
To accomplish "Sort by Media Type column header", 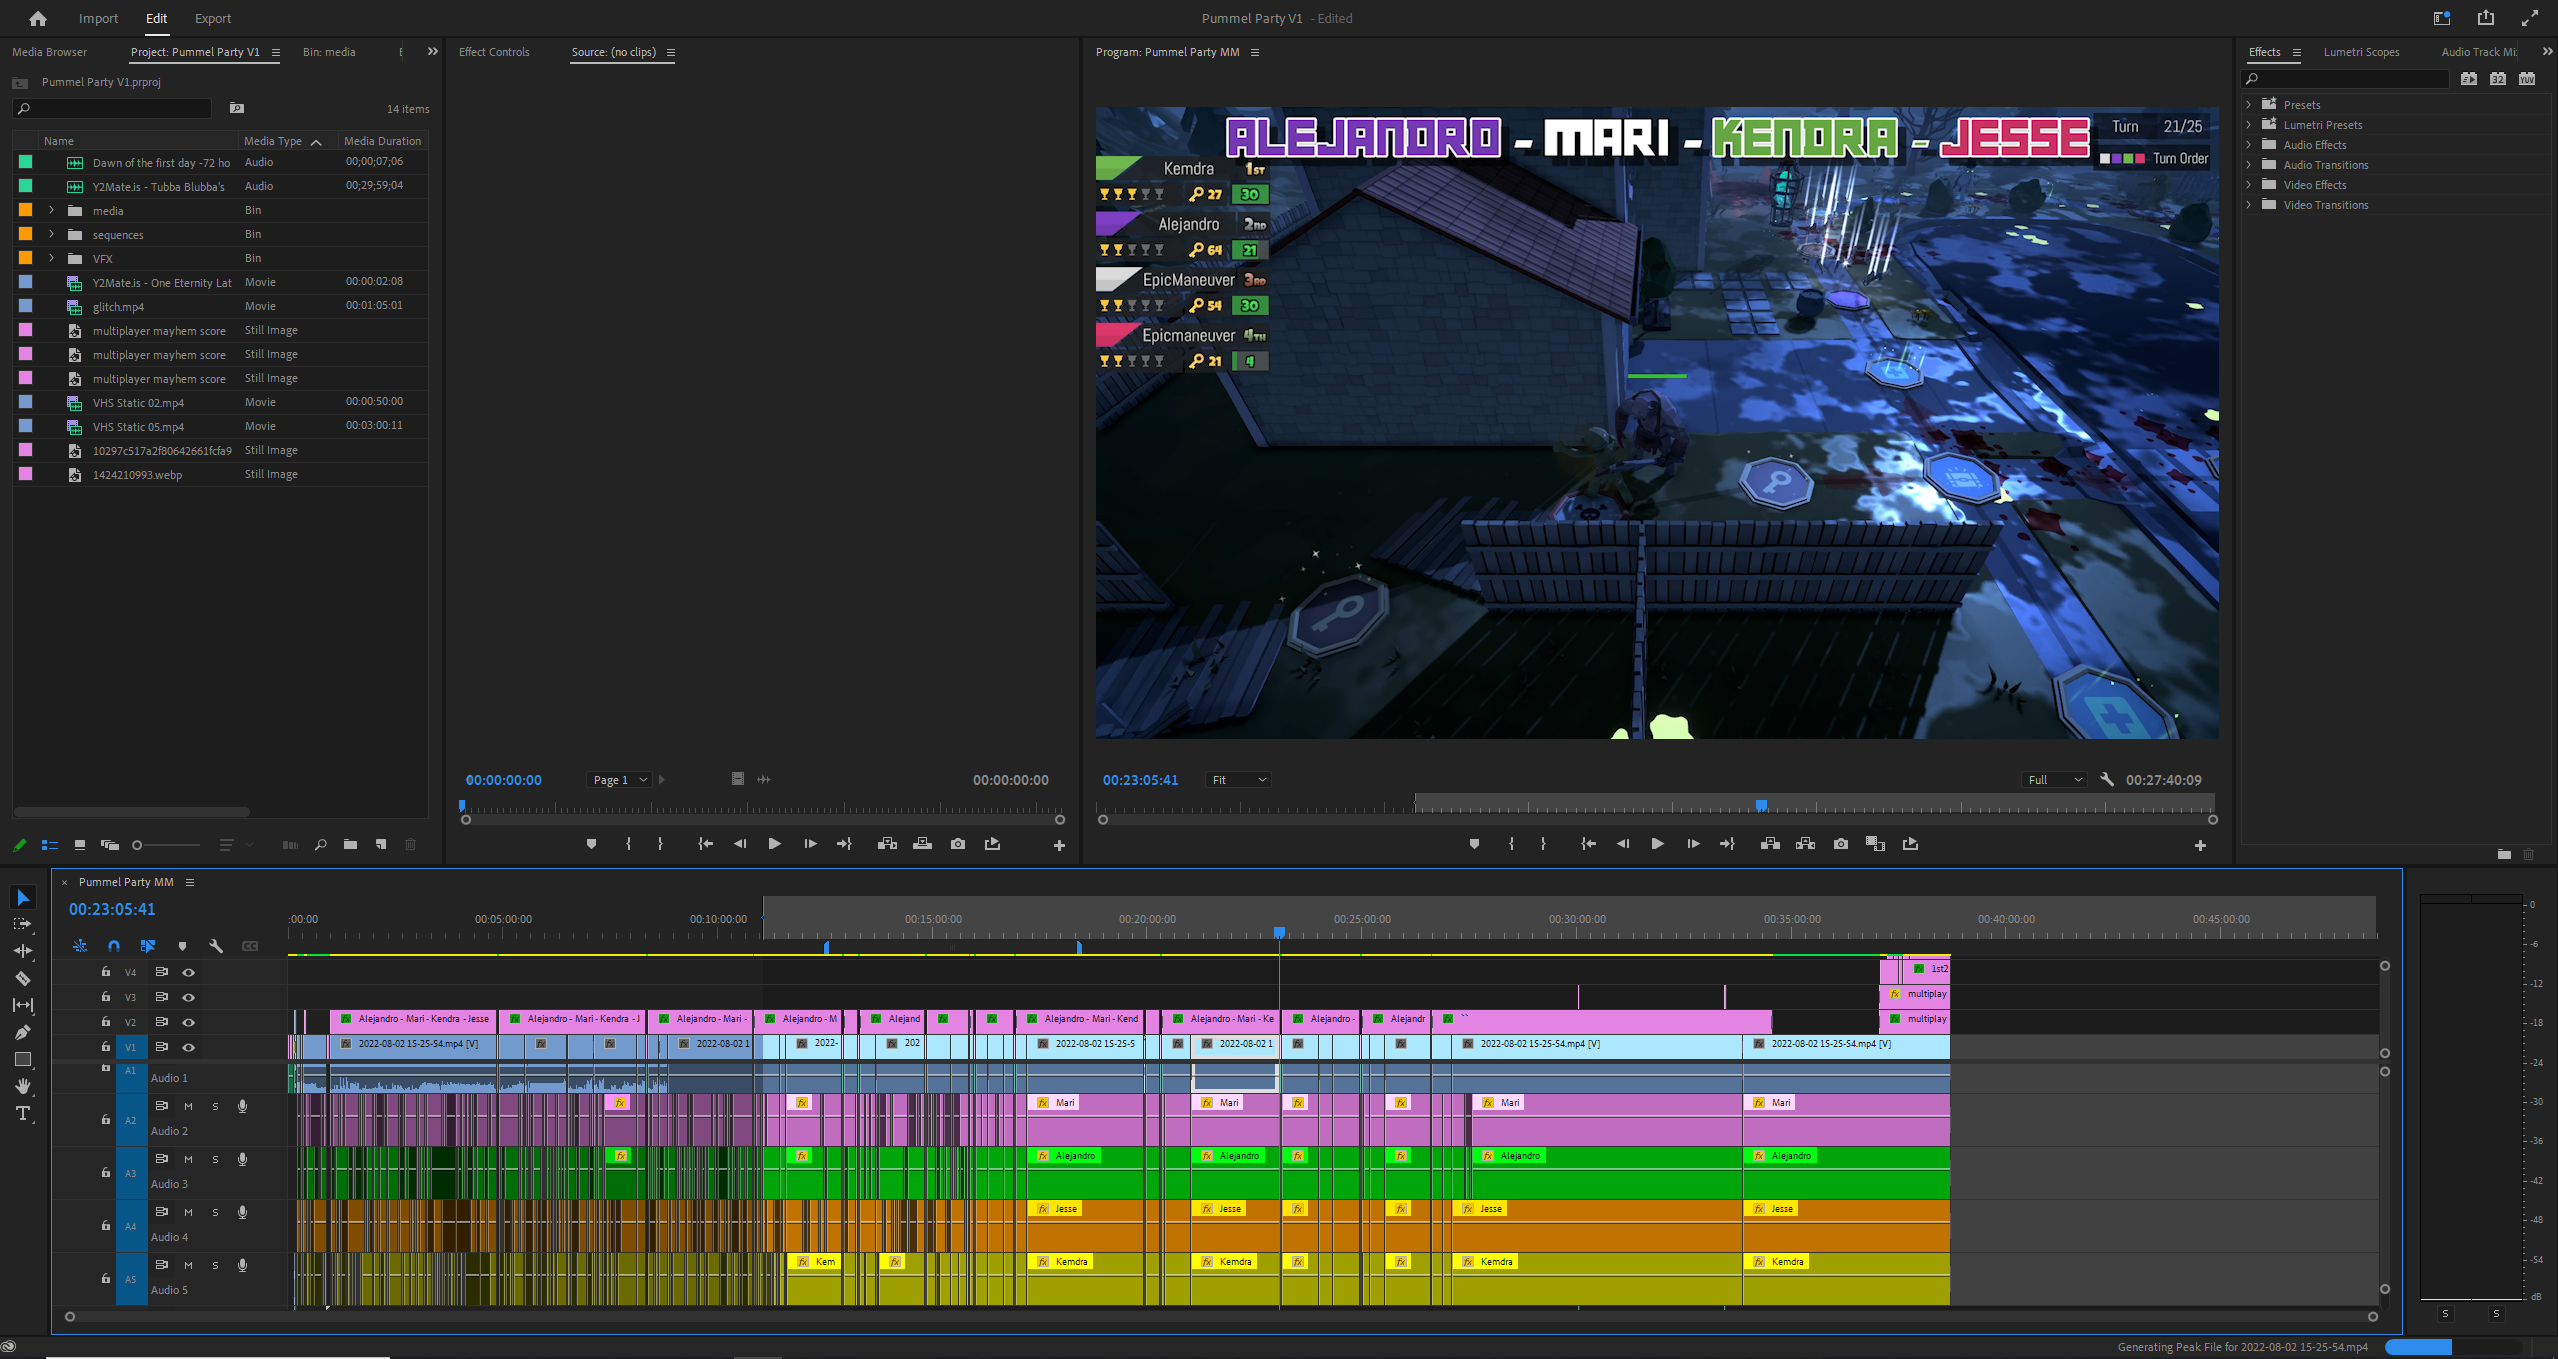I will [x=273, y=141].
